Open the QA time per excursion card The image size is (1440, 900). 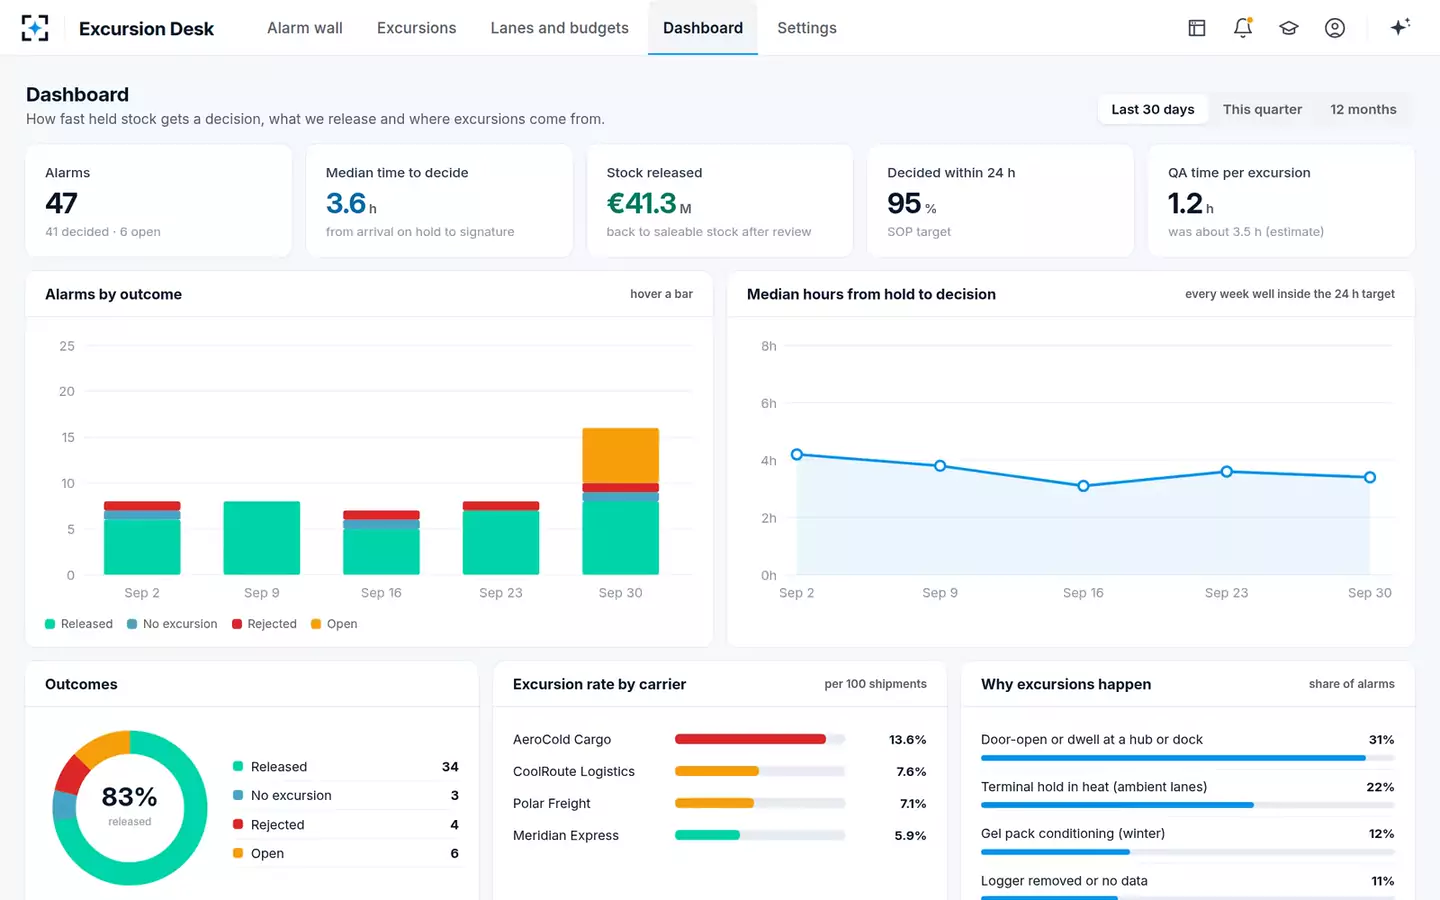pyautogui.click(x=1281, y=201)
